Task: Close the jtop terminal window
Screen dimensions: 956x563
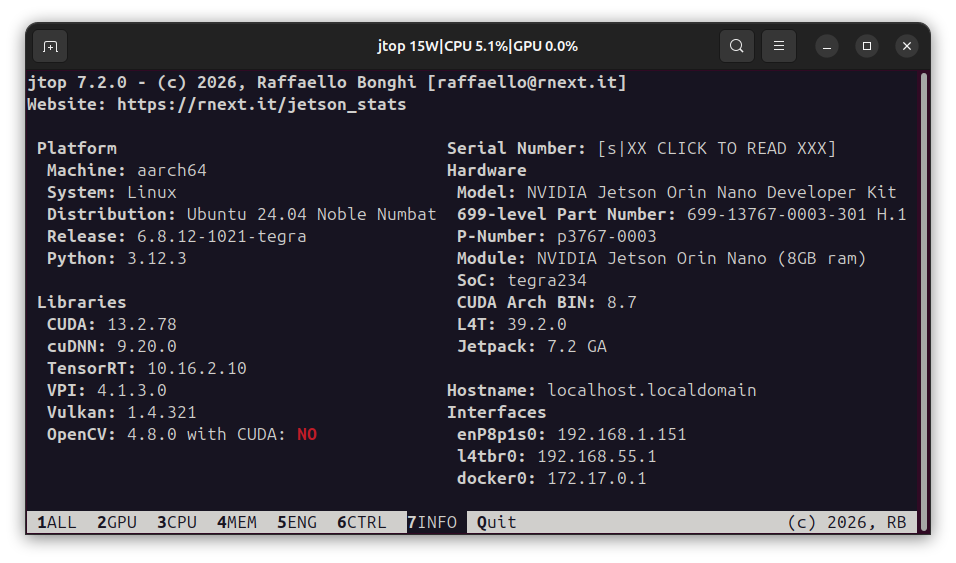Action: click(x=907, y=46)
